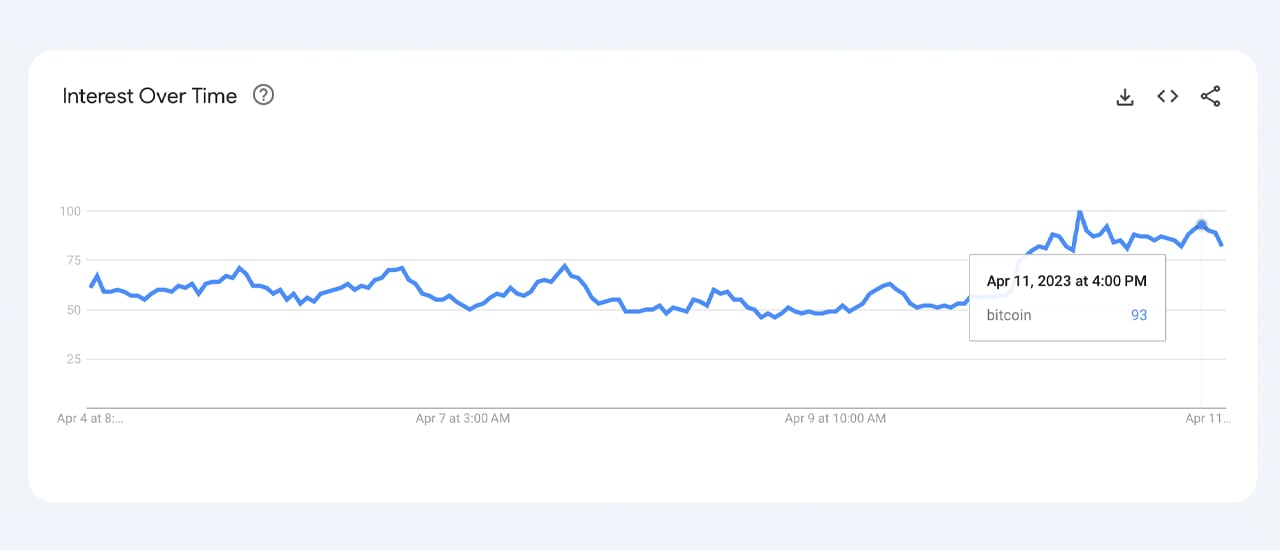
Task: Select the "Apr 7 at 3:00 AM" axis label
Action: [x=463, y=419]
